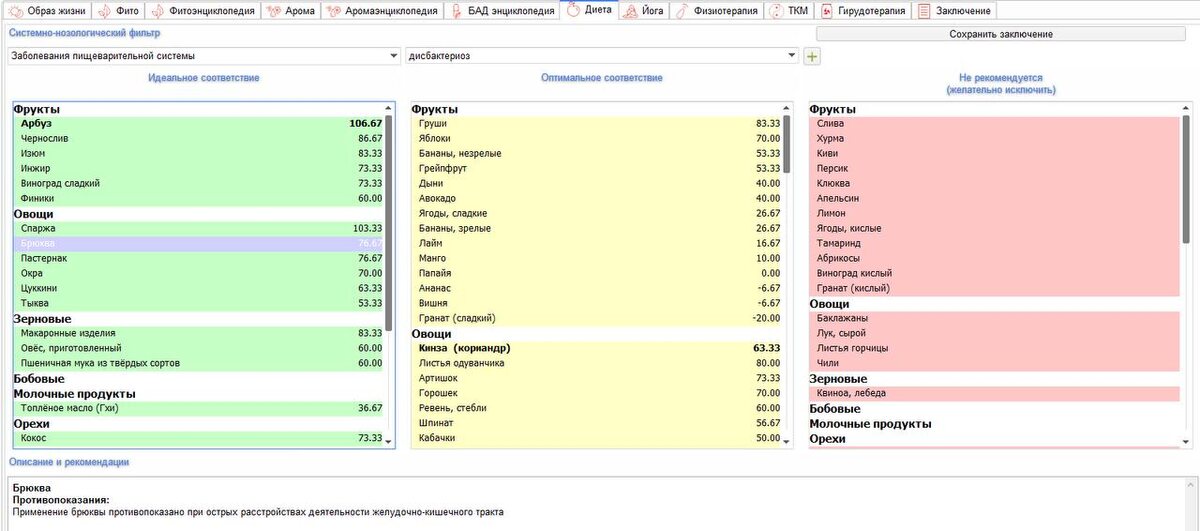Select the Артишок row
Screen dimensions: 1200x531
pos(597,378)
